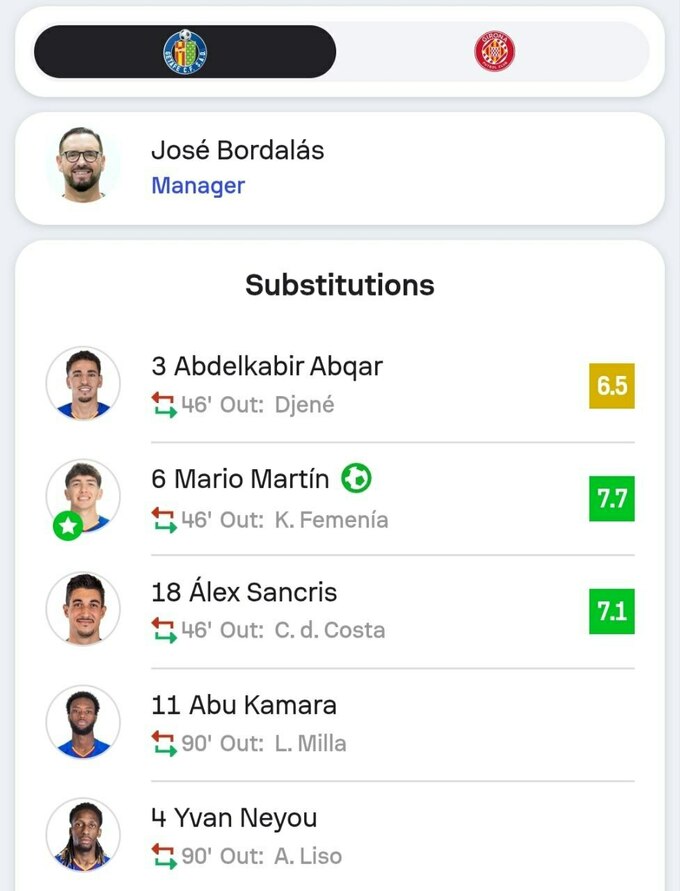680x891 pixels.
Task: Click the goal ball icon beside Mario Martín
Action: [x=356, y=479]
